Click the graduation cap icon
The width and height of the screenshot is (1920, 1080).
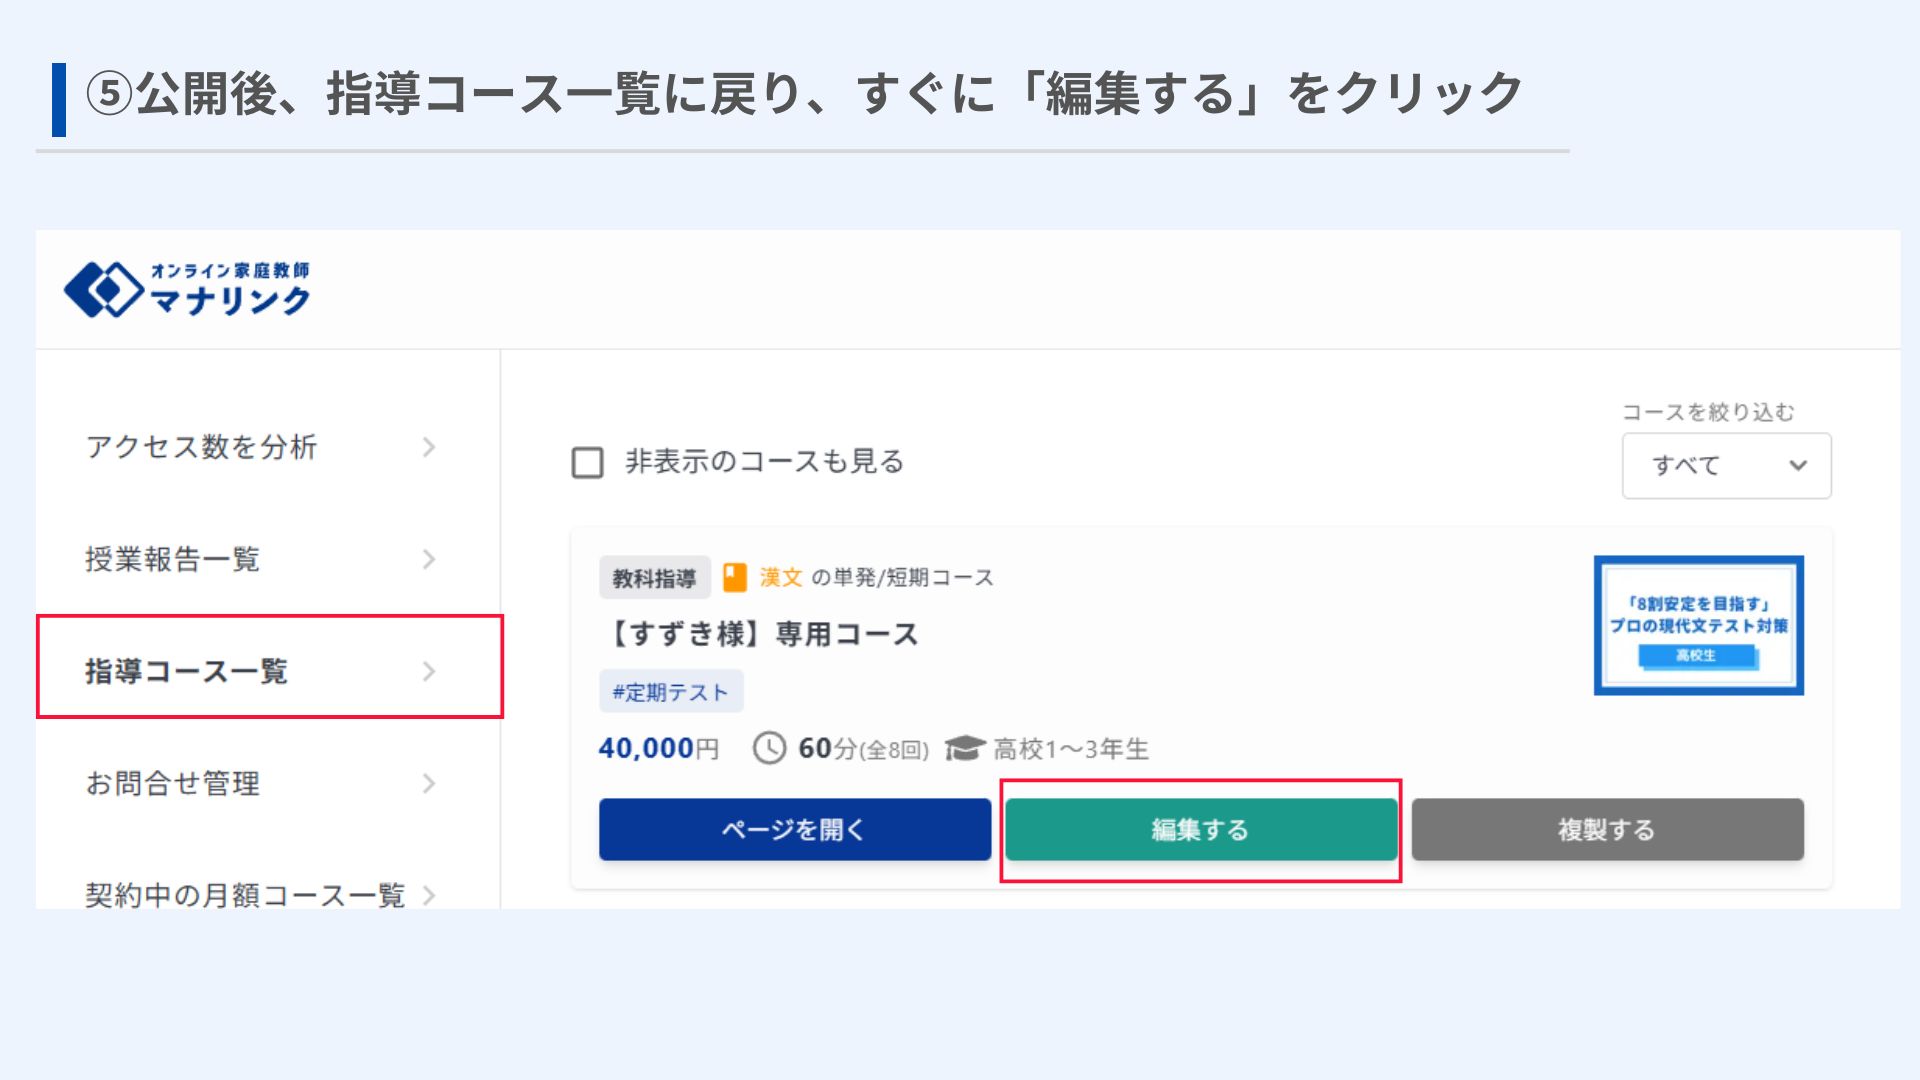coord(965,748)
